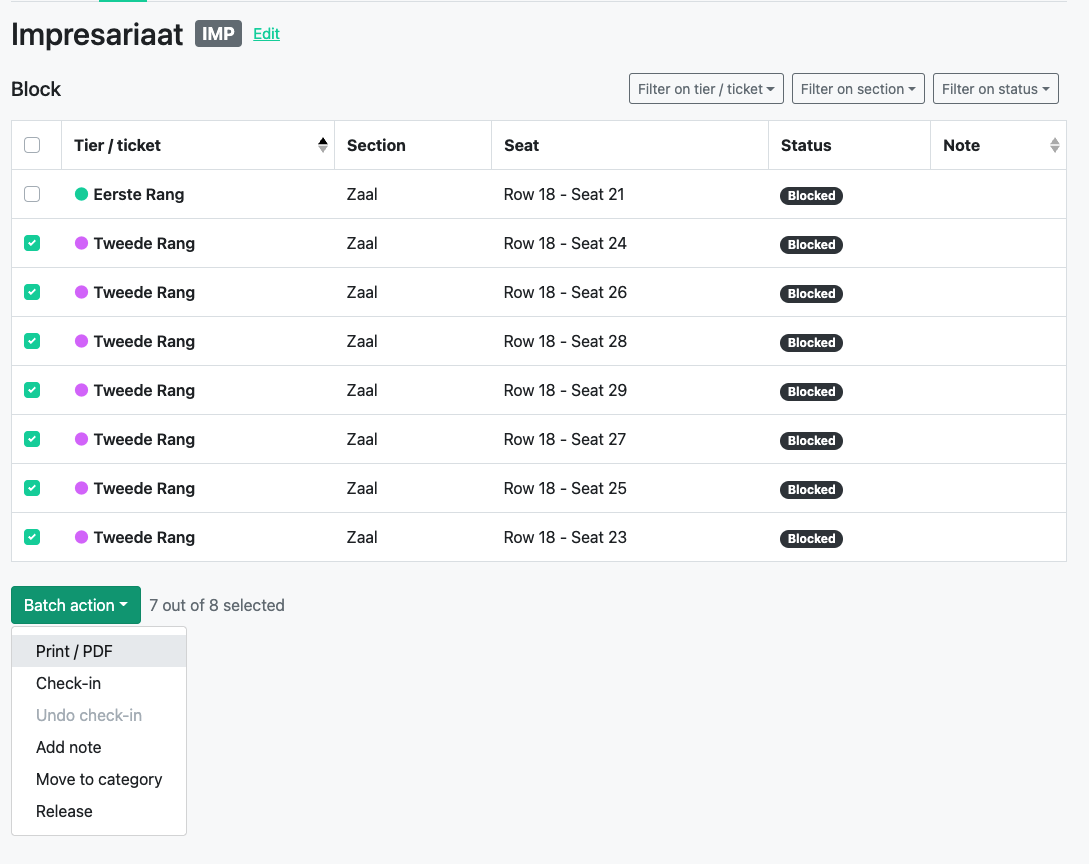Choose Release from batch menu
1089x864 pixels.
coord(99,811)
